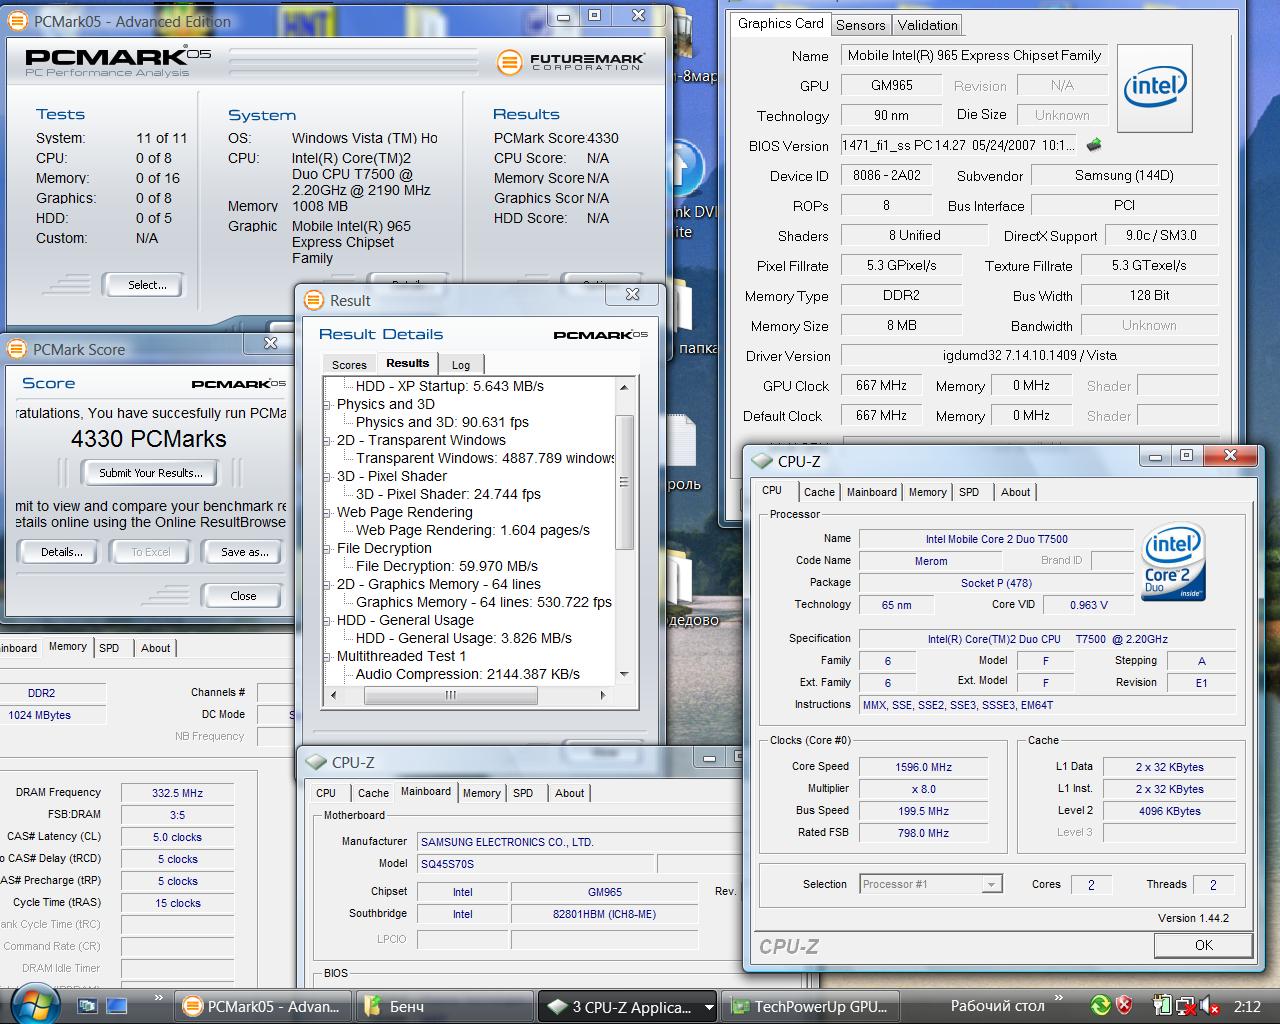Click the Futuremark Corporation logo
1280x1024 pixels.
[x=571, y=62]
